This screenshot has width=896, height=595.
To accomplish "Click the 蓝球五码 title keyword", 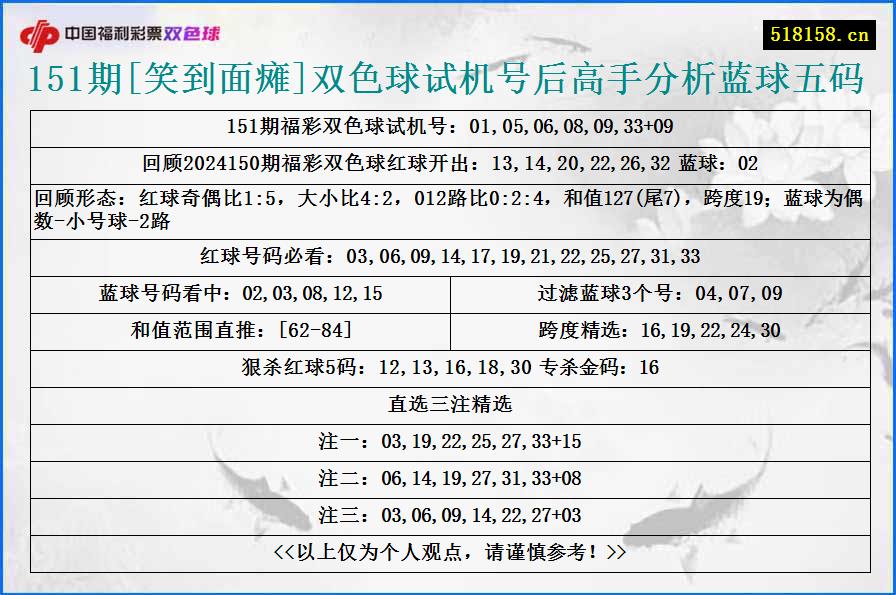I will [800, 81].
